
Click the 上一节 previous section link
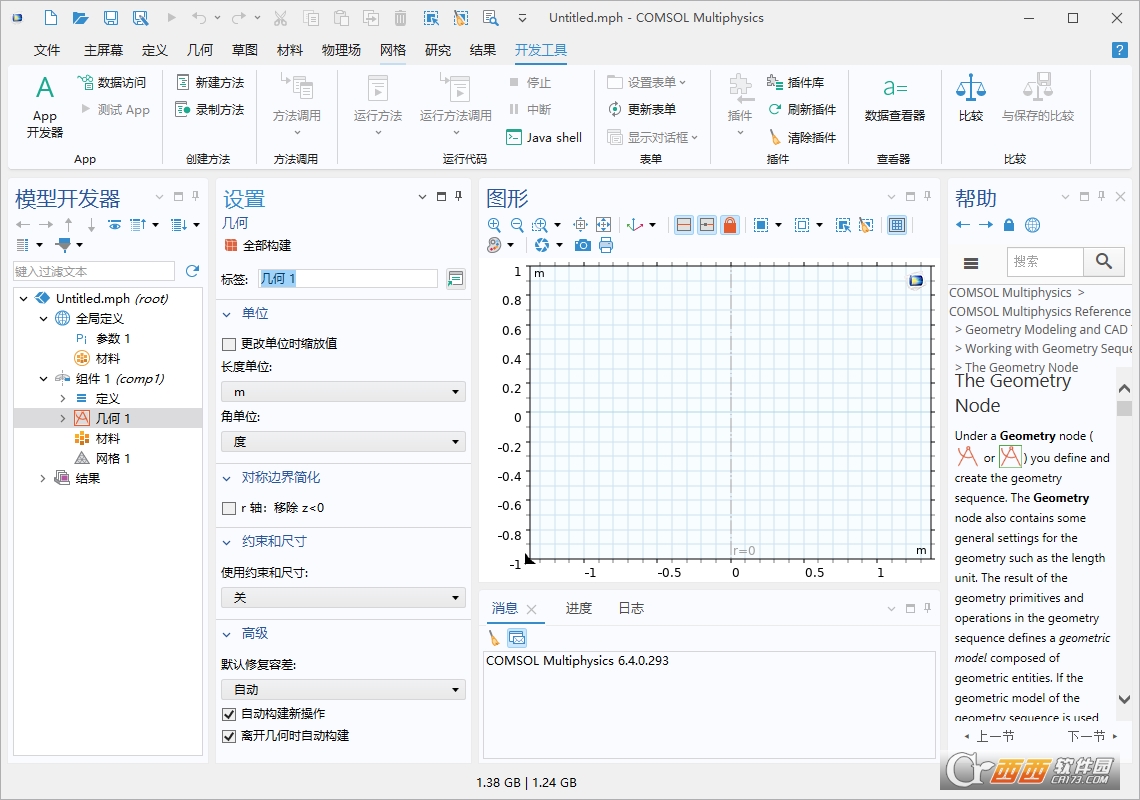tap(989, 736)
